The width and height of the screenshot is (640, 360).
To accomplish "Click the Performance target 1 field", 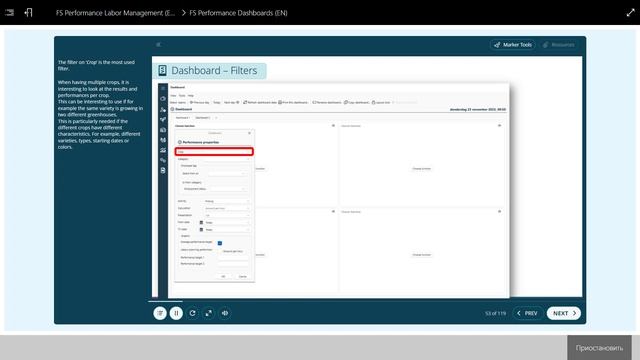I will click(232, 258).
